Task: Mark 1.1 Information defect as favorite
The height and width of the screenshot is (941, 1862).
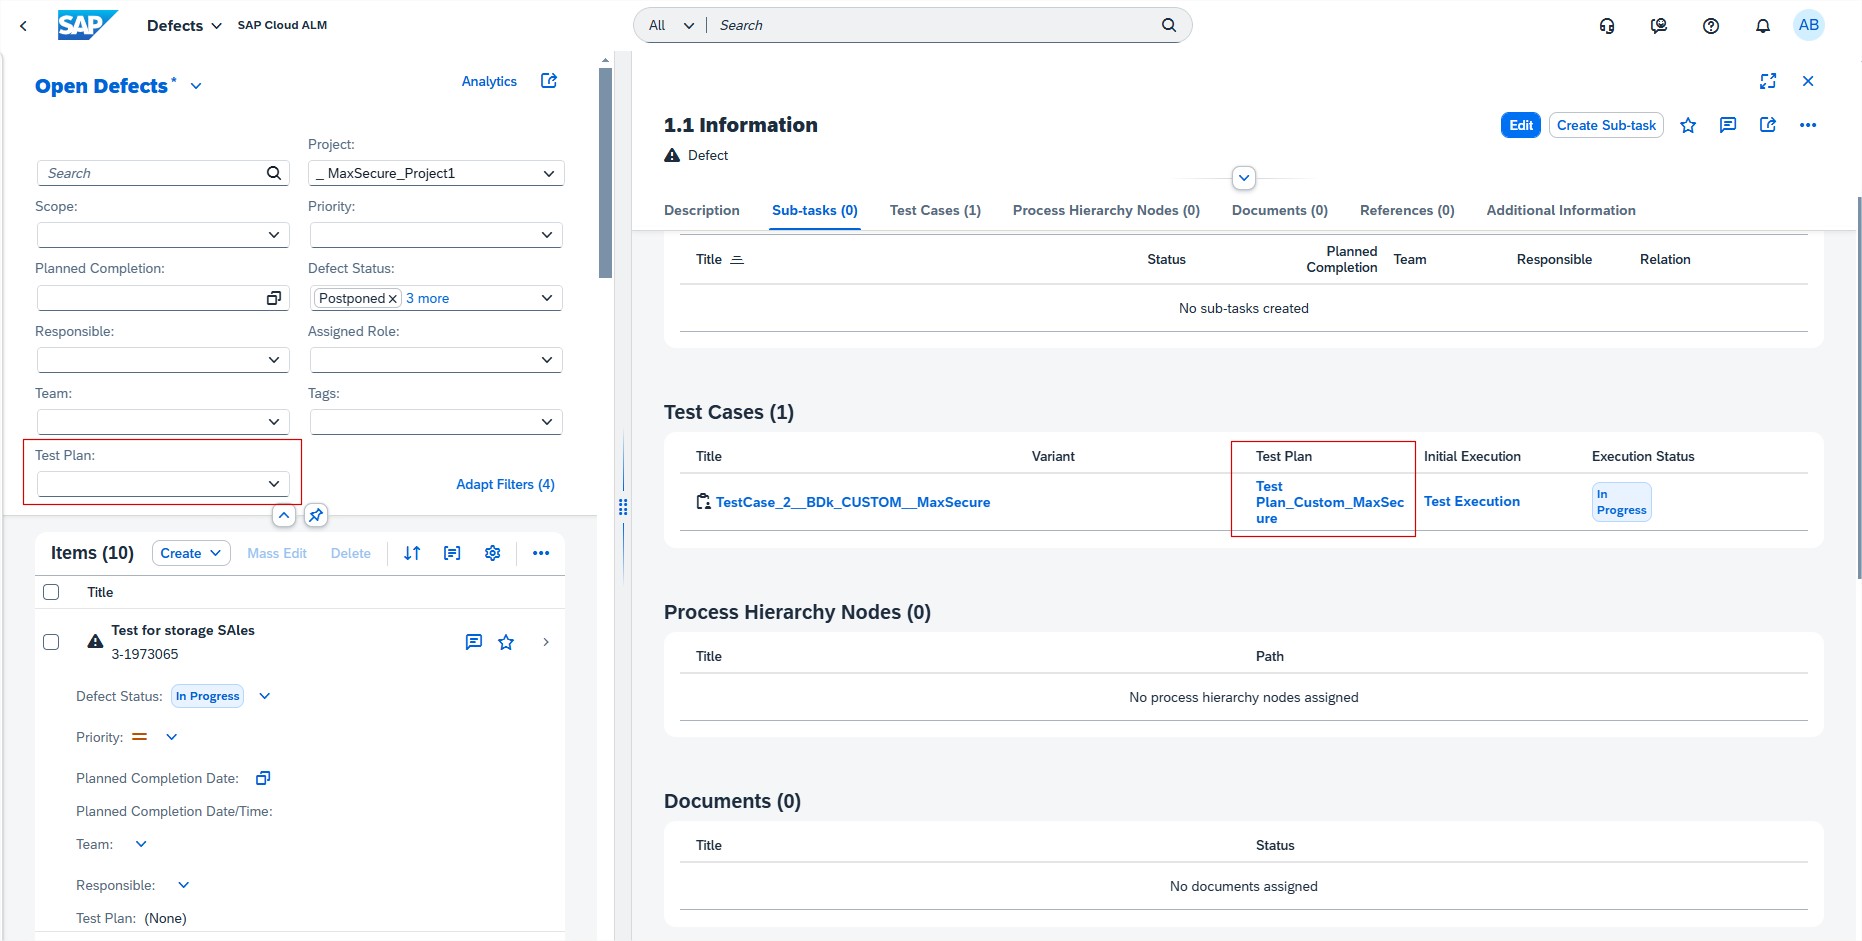Action: [x=1688, y=125]
